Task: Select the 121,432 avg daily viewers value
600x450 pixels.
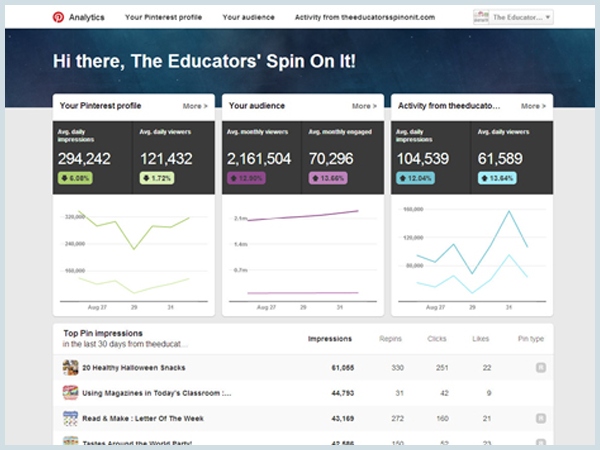Action: point(166,159)
